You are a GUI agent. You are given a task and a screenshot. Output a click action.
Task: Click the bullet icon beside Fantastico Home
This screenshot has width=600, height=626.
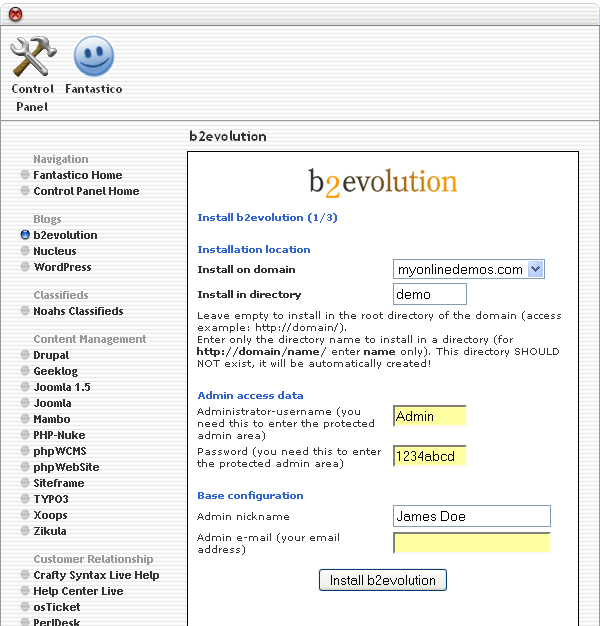25,175
